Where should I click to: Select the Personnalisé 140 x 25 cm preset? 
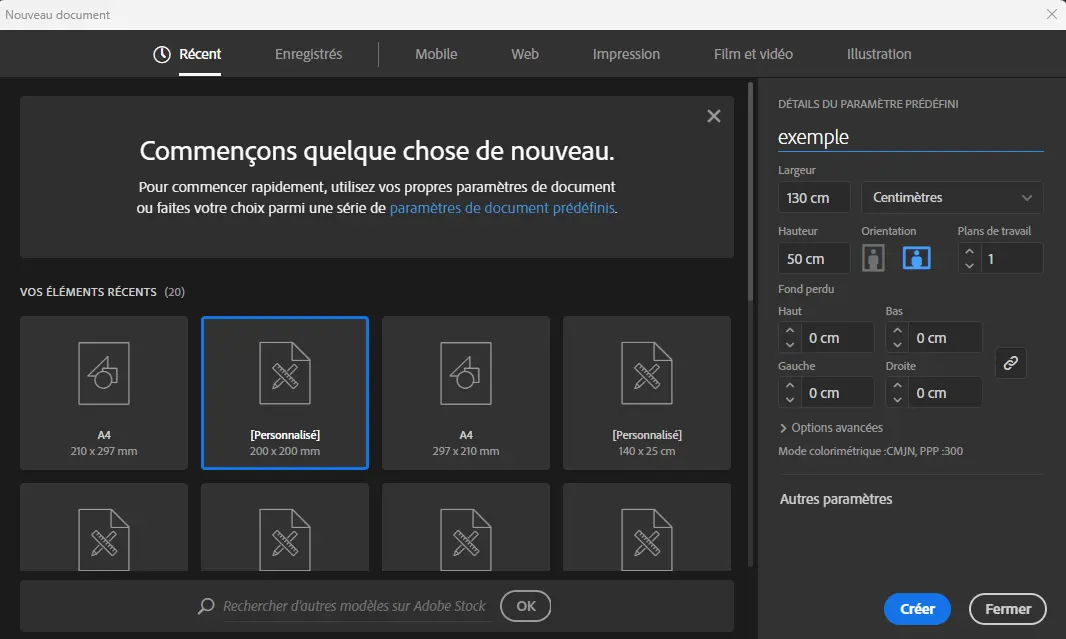coord(647,393)
